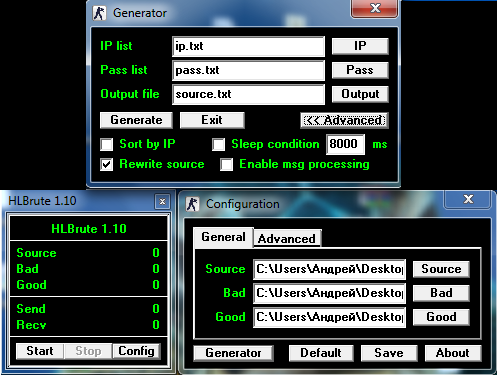Click the Start button in HLBrute
This screenshot has width=497, height=375.
(x=40, y=351)
